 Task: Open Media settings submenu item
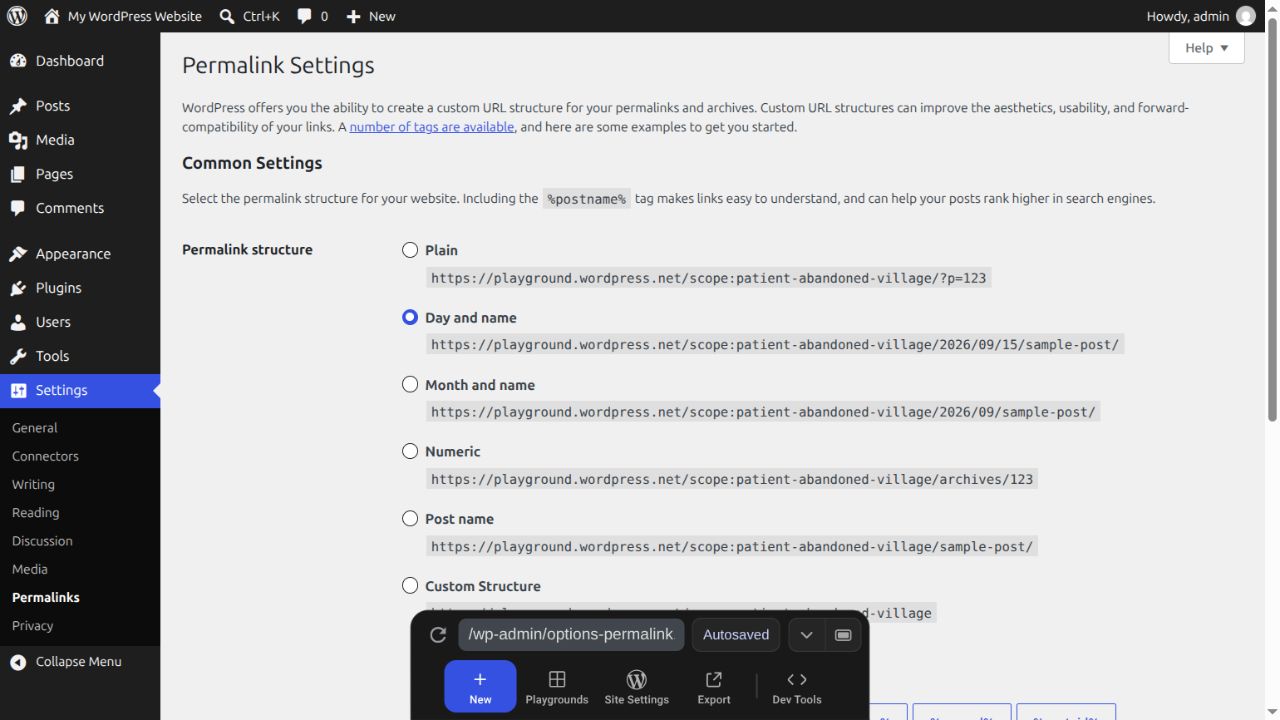[30, 569]
